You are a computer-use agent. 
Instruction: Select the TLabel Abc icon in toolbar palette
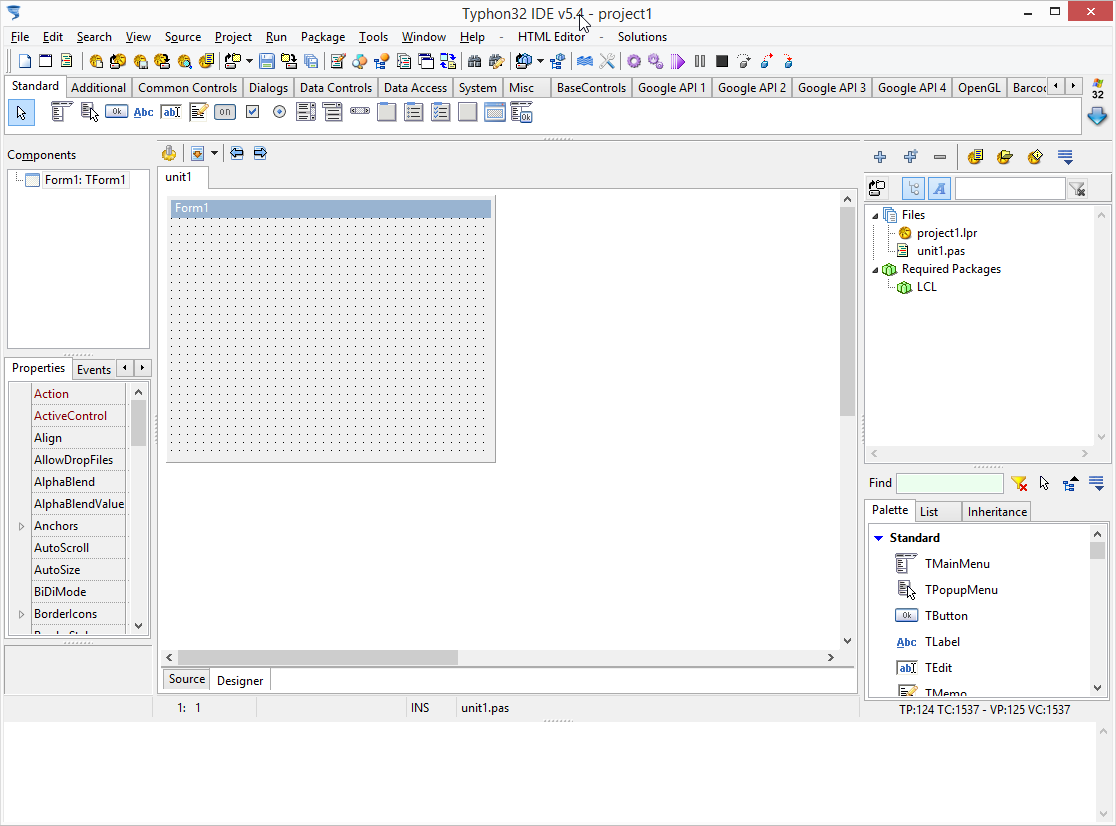click(144, 112)
